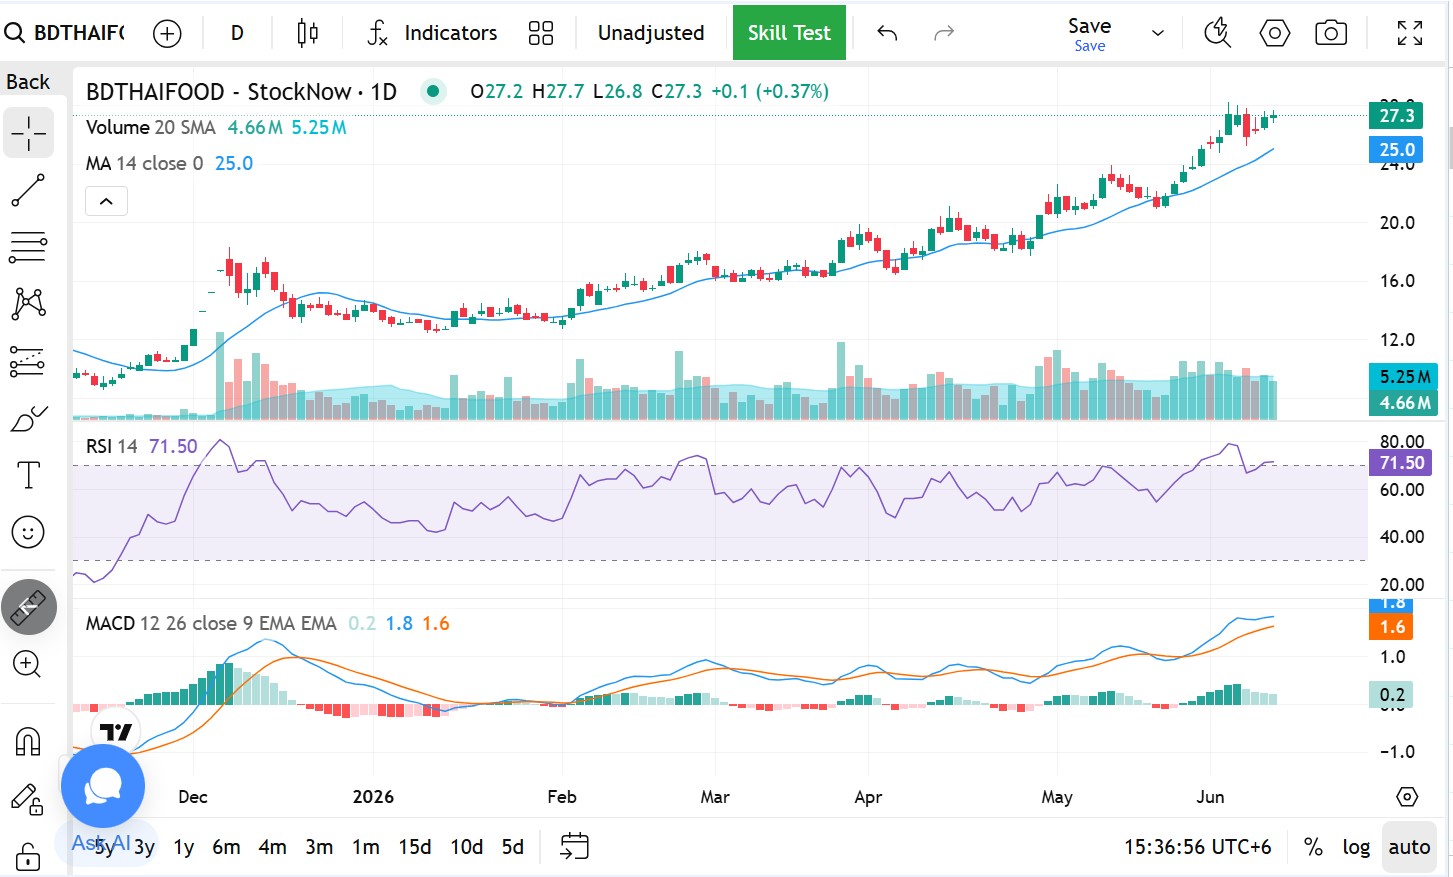Set range to 1m
Screen dimensions: 1453x877
click(366, 847)
